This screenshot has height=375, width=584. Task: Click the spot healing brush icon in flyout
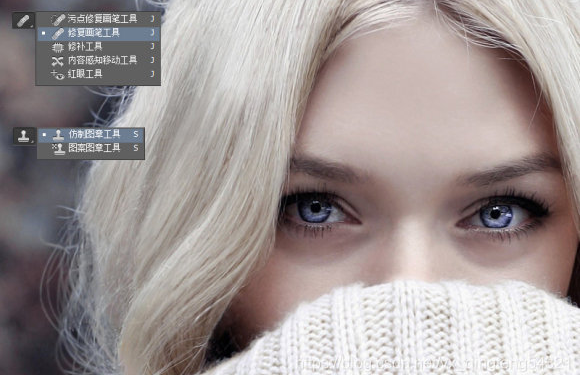58,20
